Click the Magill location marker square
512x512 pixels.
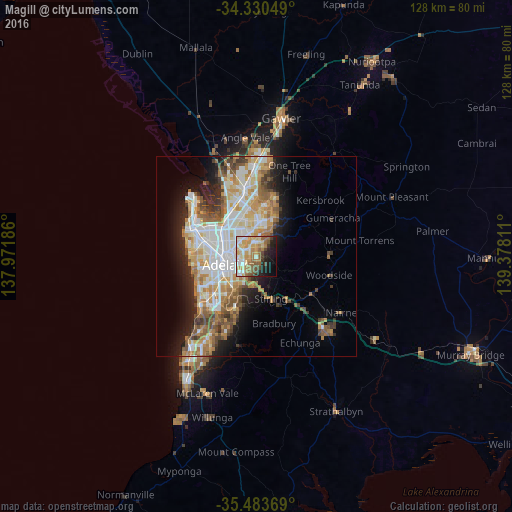pos(256,256)
